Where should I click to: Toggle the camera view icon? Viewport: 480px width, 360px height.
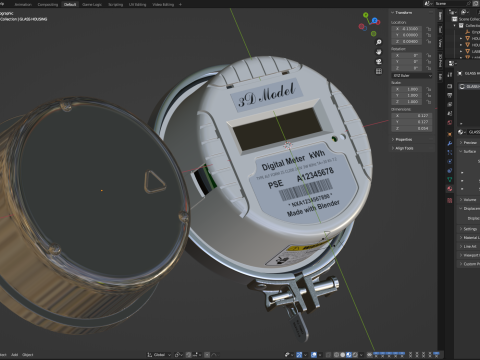click(x=379, y=62)
